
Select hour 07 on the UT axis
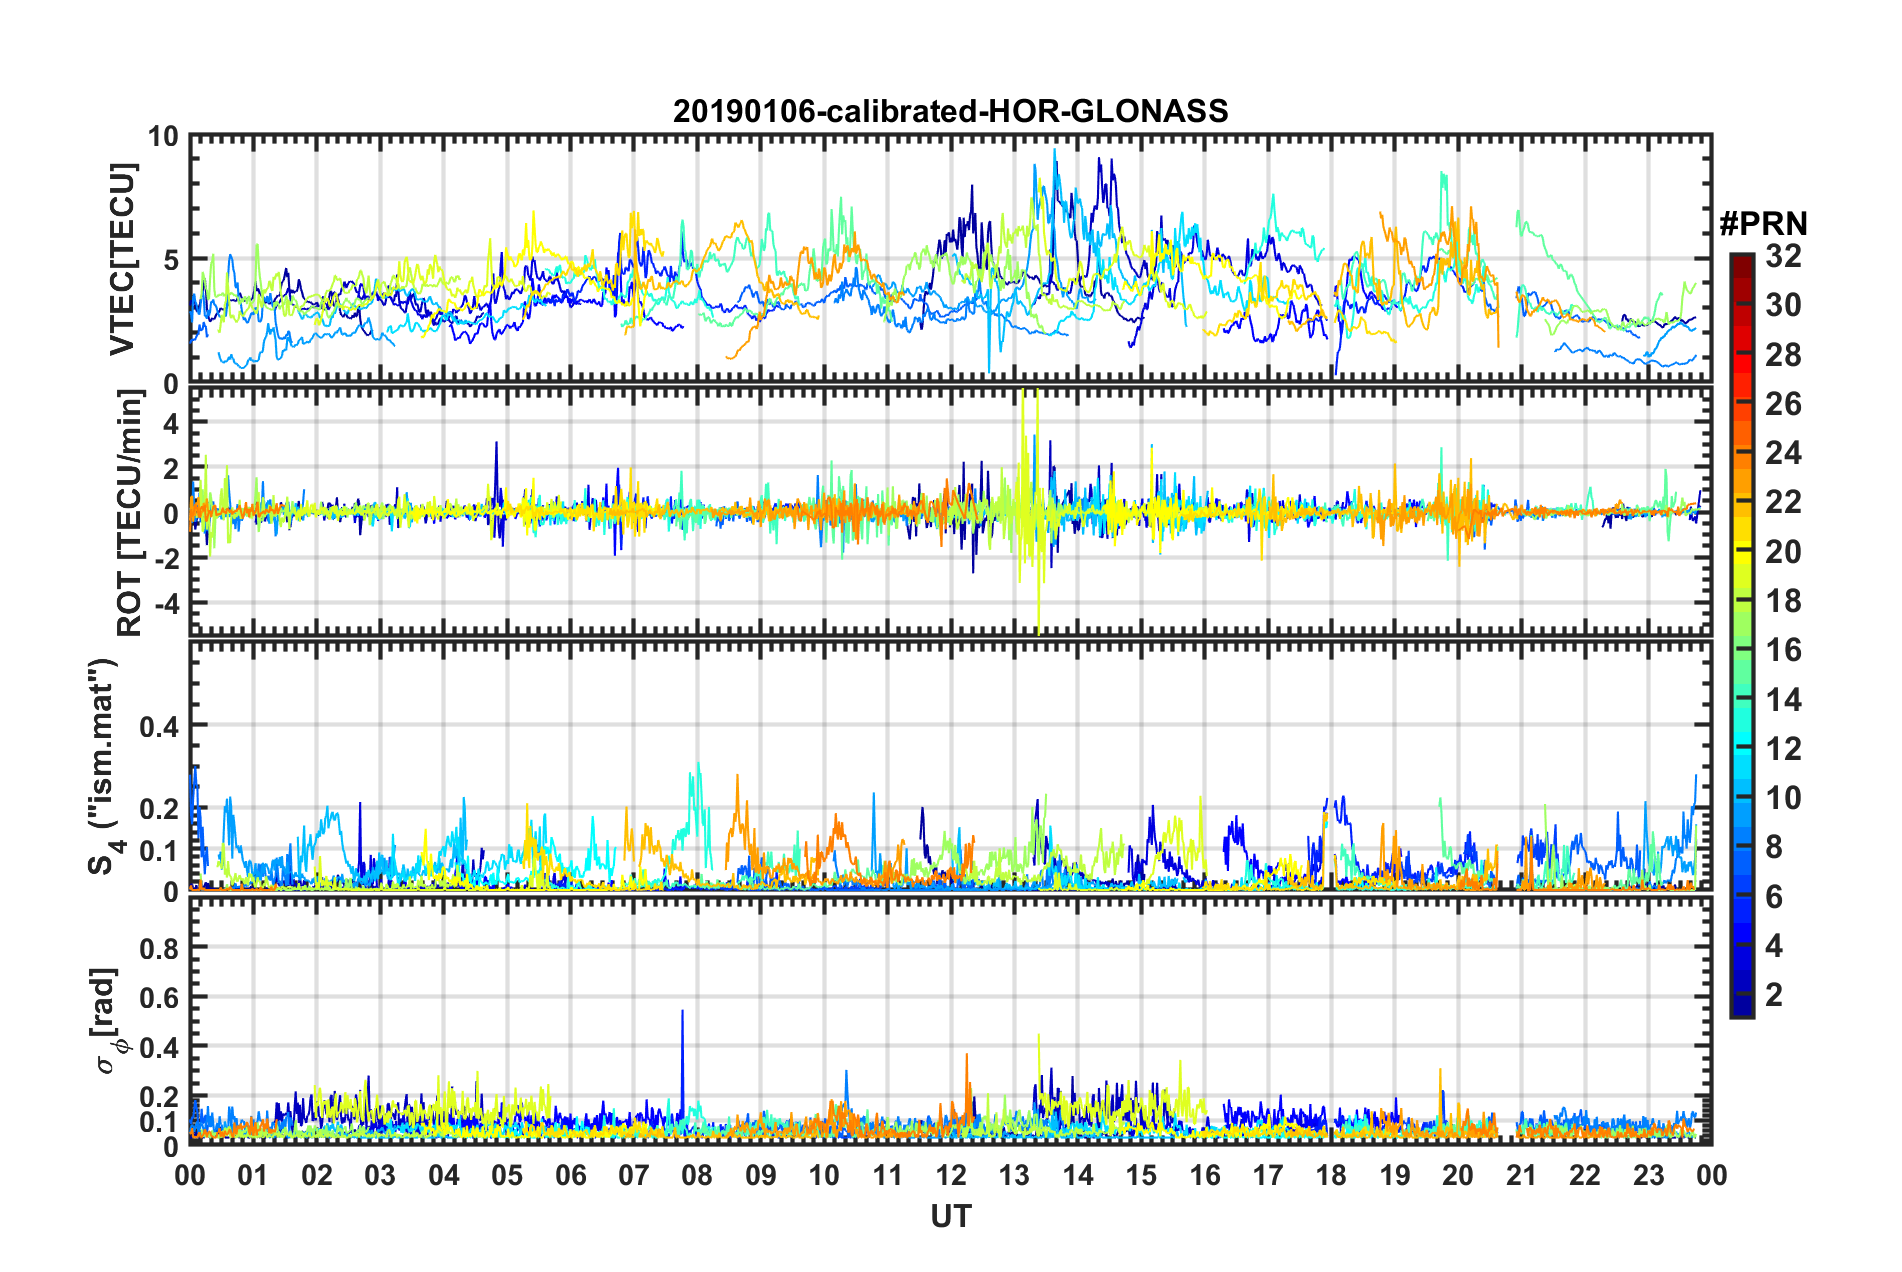point(634,1174)
